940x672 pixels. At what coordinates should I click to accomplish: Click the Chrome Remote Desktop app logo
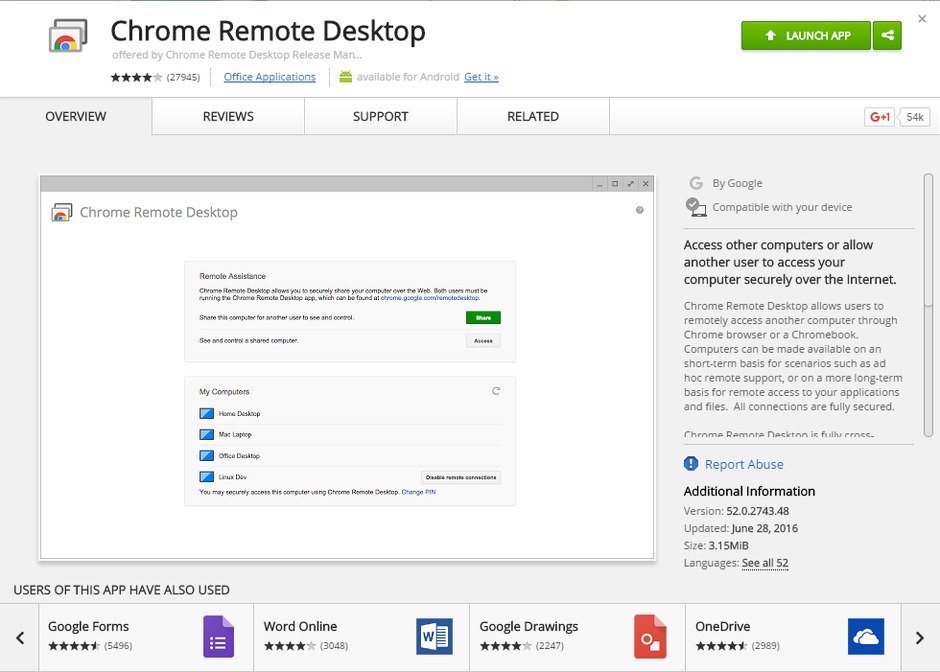67,35
